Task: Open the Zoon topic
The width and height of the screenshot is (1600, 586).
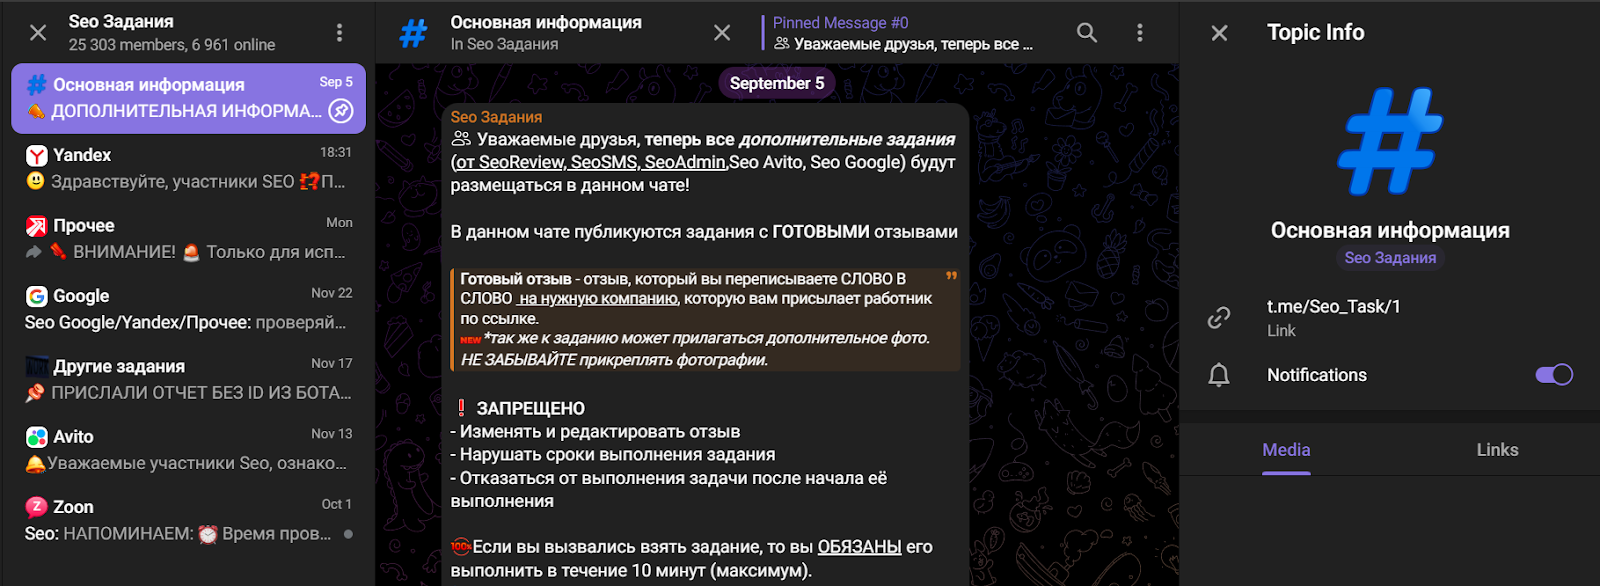Action: click(x=188, y=519)
